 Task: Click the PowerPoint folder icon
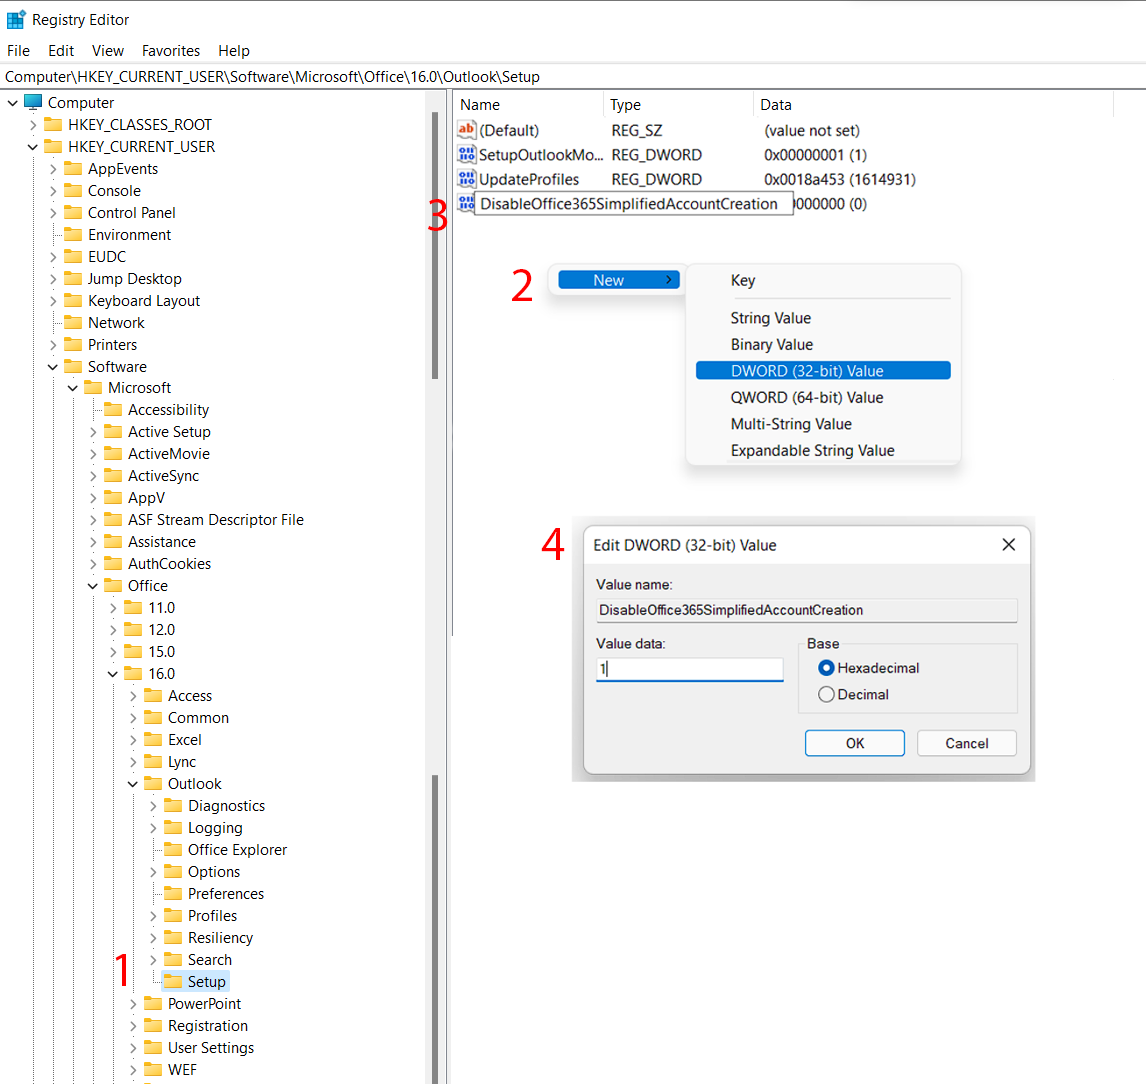(153, 1004)
